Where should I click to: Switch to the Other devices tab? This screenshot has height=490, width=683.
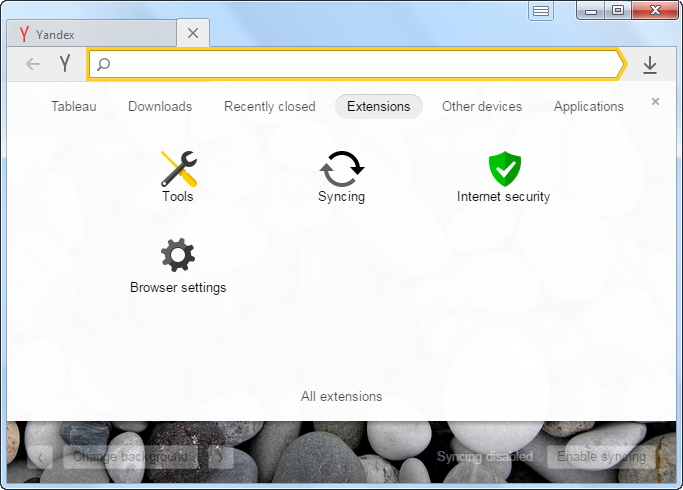click(482, 106)
